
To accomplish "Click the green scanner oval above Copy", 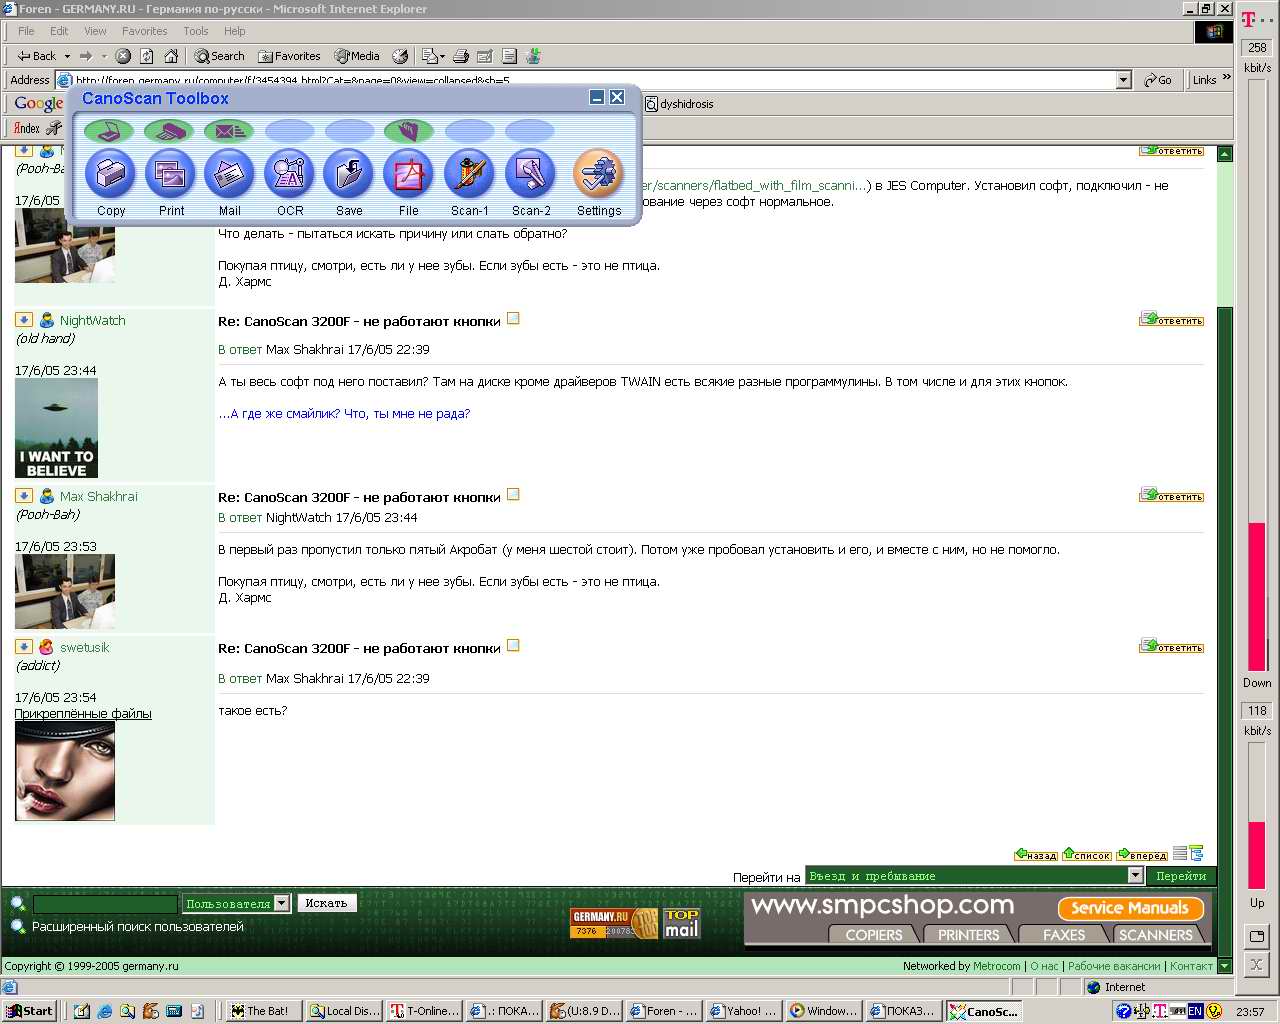I will coord(109,131).
